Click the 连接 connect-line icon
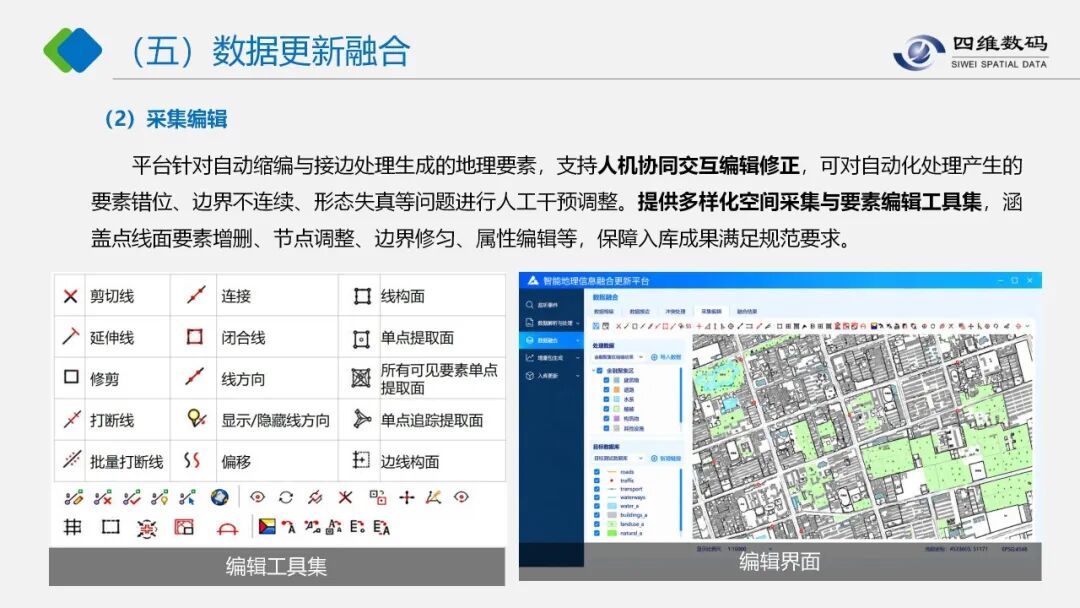Screen dimensions: 1080x608 [x=196, y=295]
